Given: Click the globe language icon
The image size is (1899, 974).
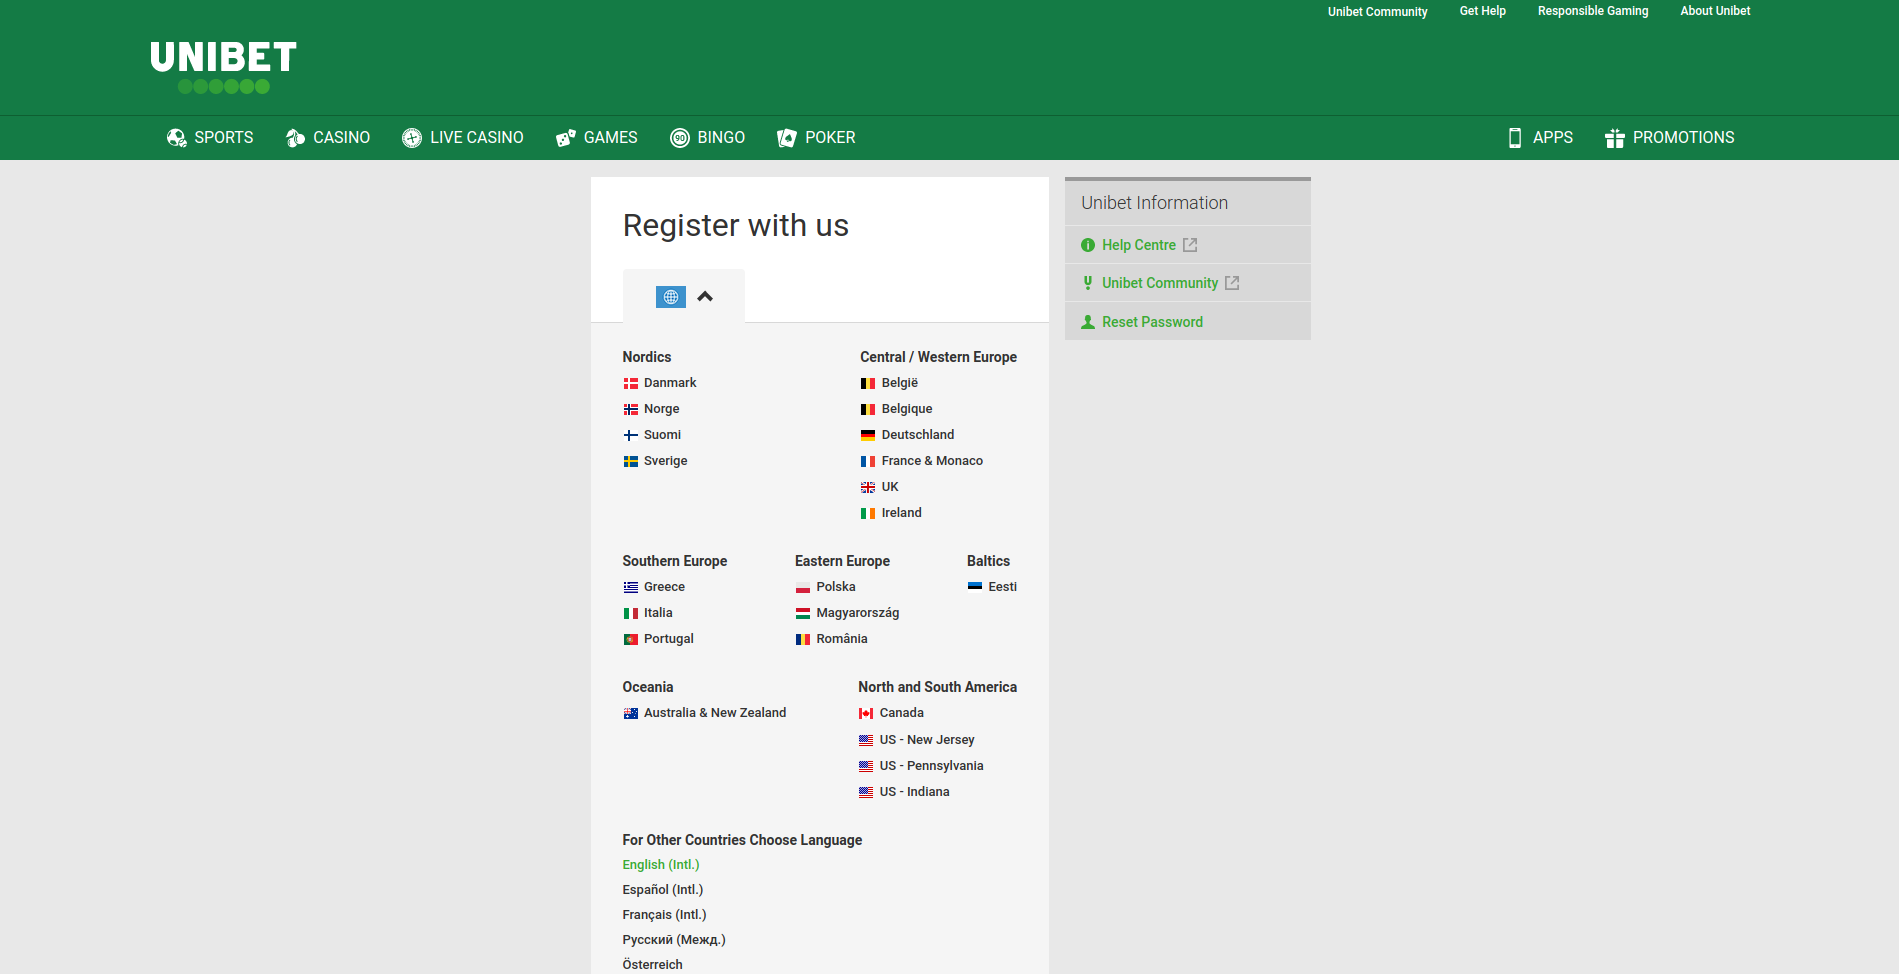Looking at the screenshot, I should coord(671,297).
